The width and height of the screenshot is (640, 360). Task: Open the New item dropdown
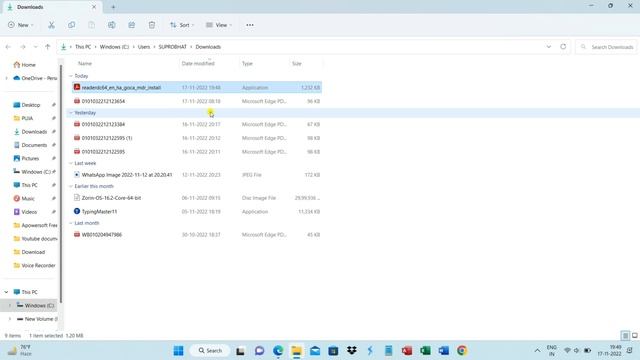(20, 25)
